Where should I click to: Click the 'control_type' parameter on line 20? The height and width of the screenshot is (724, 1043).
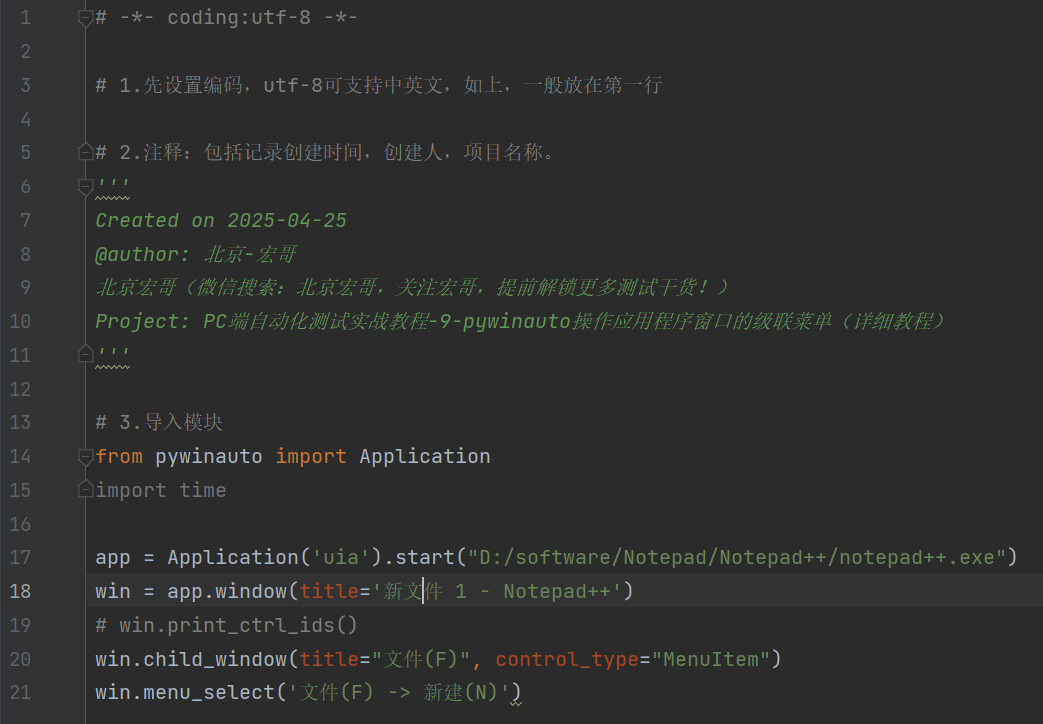[x=567, y=659]
